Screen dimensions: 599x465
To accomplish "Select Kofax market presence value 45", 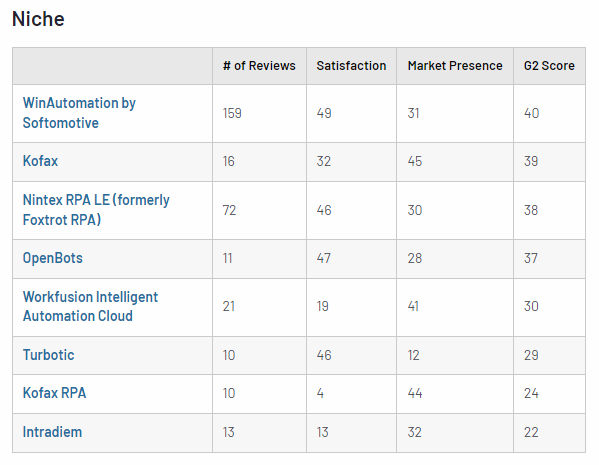I will pos(415,161).
